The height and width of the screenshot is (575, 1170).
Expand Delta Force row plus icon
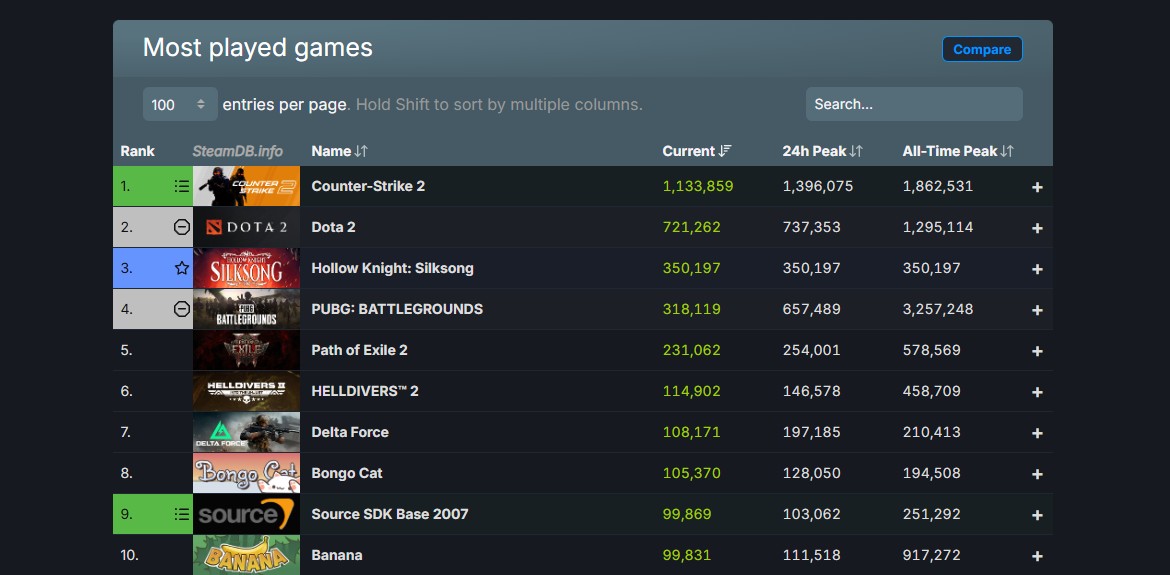click(1037, 433)
